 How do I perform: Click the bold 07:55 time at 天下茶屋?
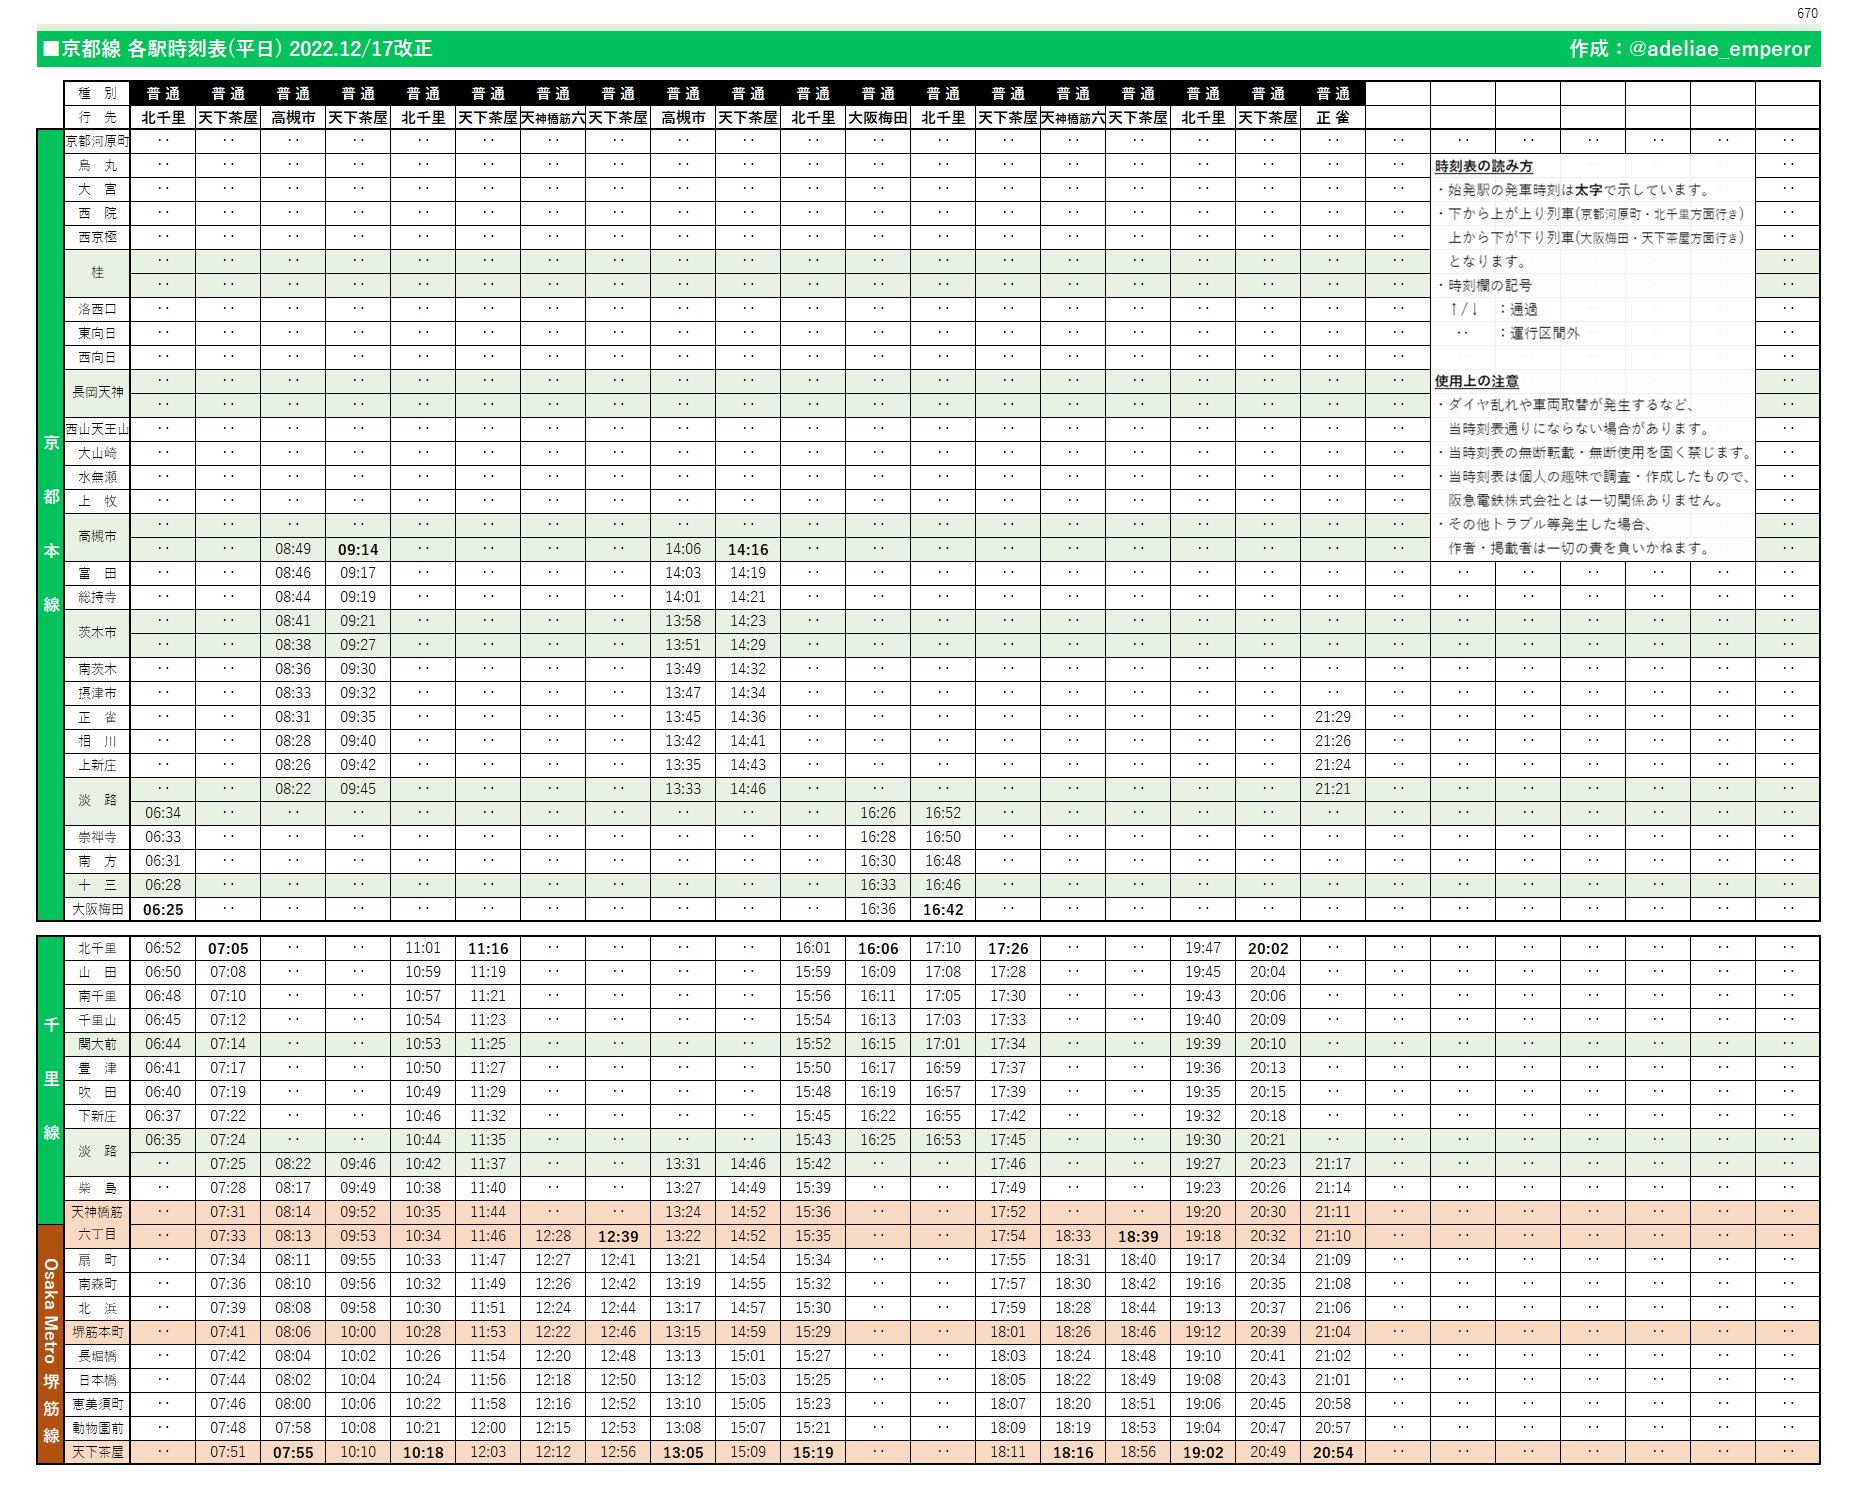[x=293, y=1452]
